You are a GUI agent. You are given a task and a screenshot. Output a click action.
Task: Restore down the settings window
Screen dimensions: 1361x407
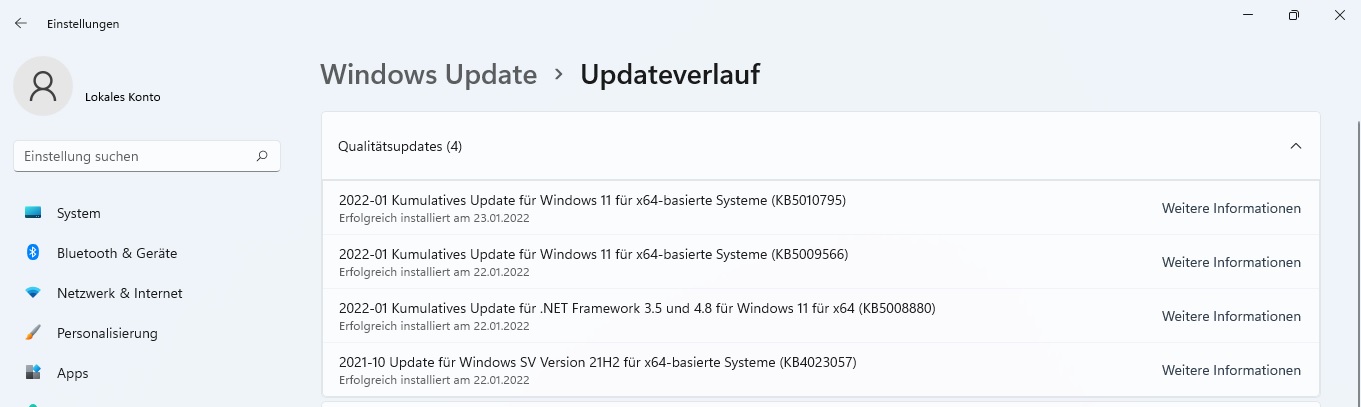point(1293,15)
